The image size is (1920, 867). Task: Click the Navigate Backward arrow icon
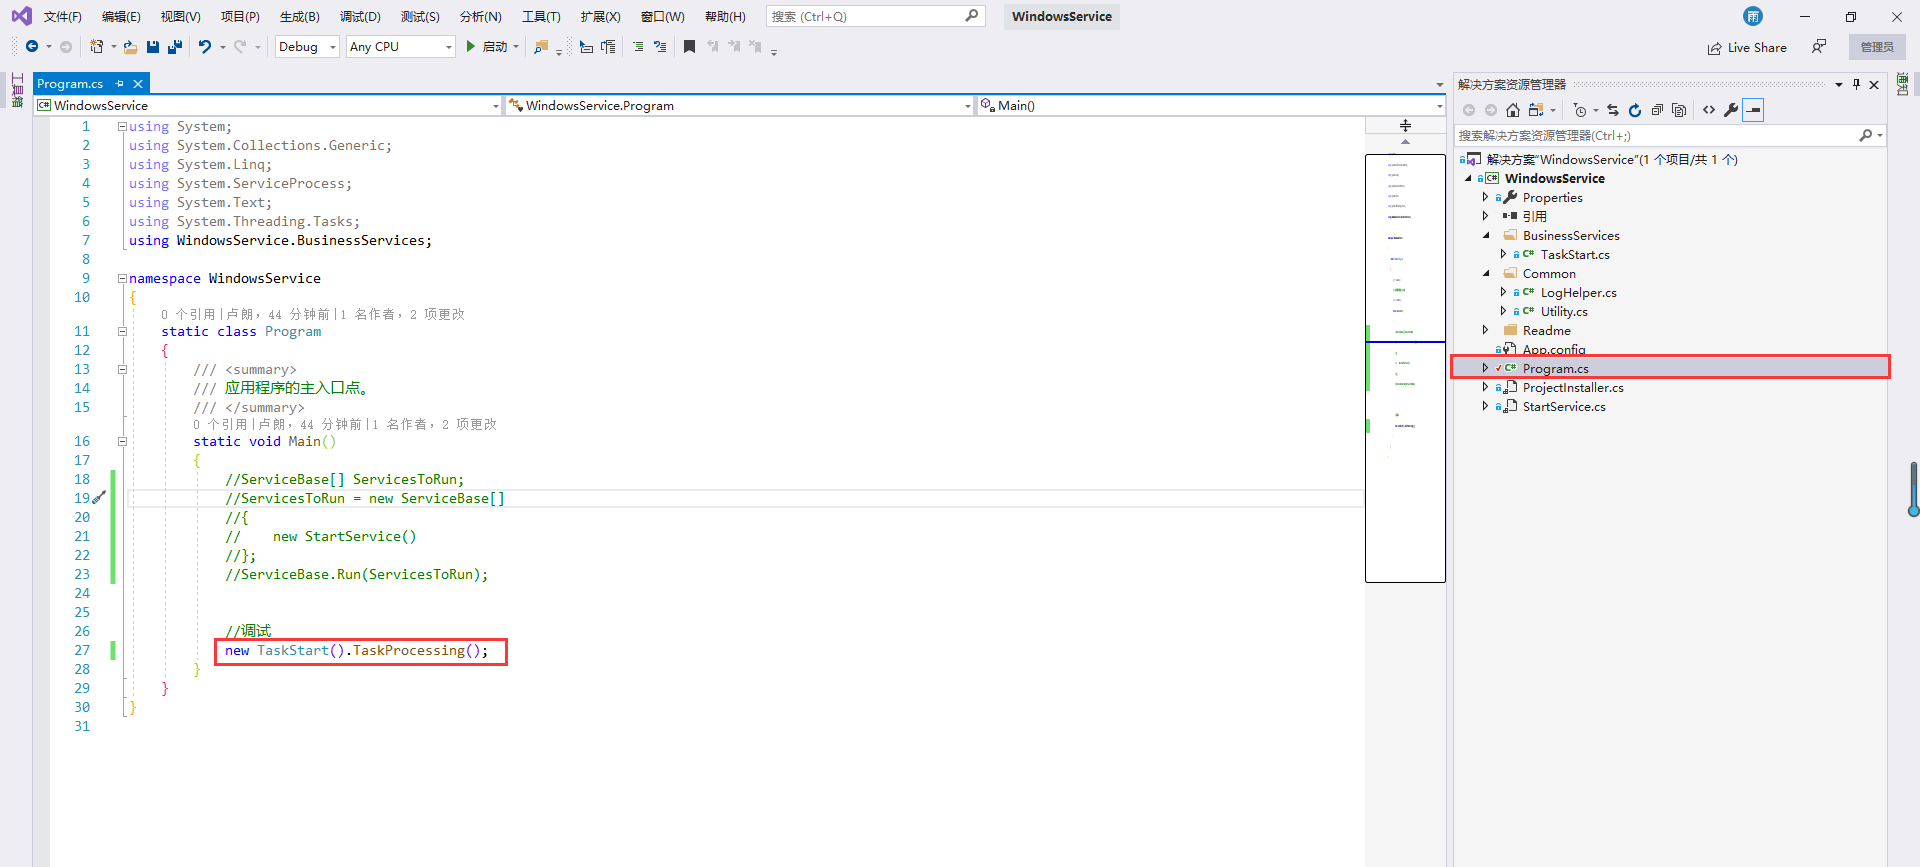click(x=32, y=47)
